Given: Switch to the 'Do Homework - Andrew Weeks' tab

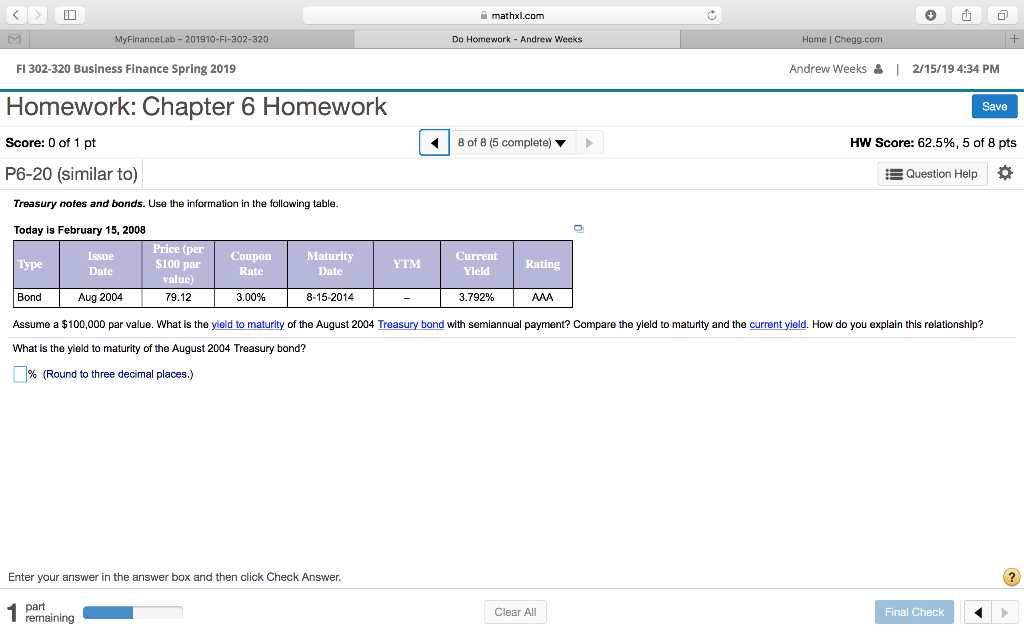Looking at the screenshot, I should (x=517, y=38).
